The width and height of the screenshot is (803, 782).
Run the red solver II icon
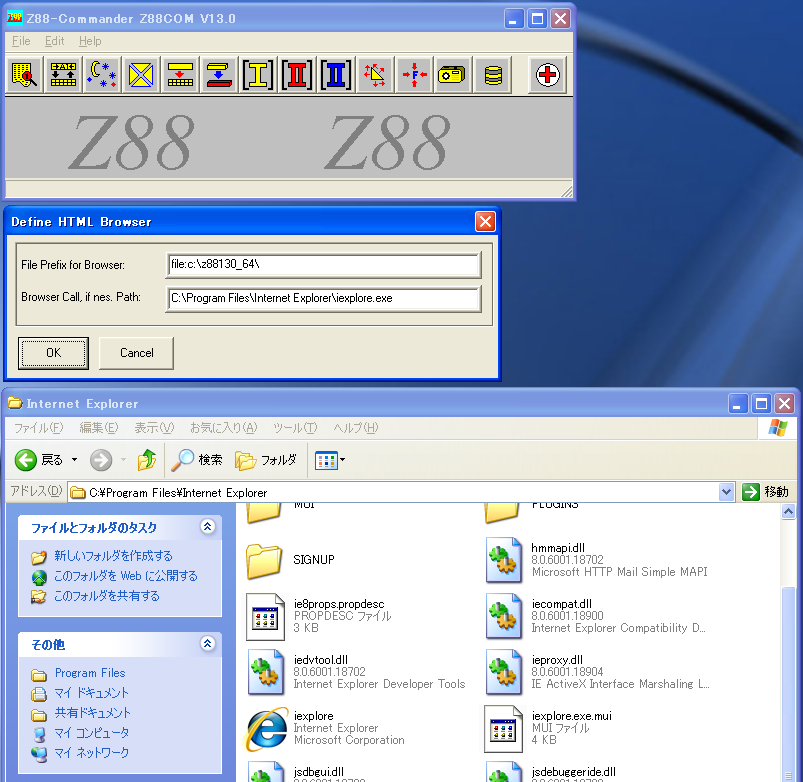pyautogui.click(x=297, y=75)
